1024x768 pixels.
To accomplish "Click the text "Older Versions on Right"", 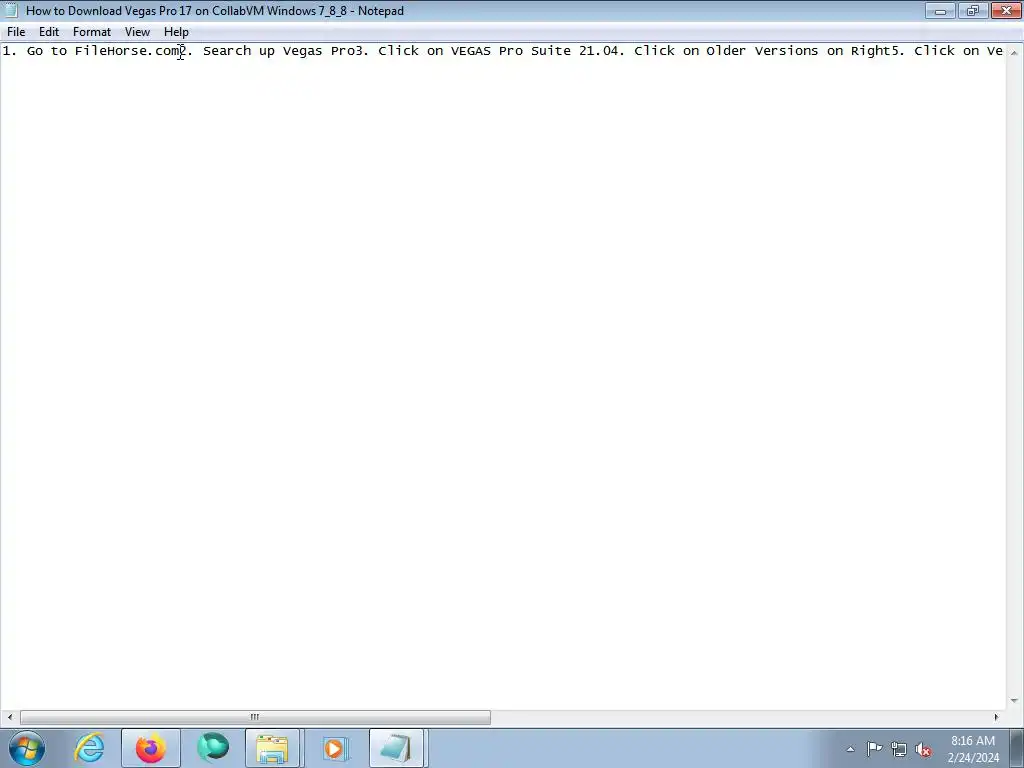I will (798, 51).
